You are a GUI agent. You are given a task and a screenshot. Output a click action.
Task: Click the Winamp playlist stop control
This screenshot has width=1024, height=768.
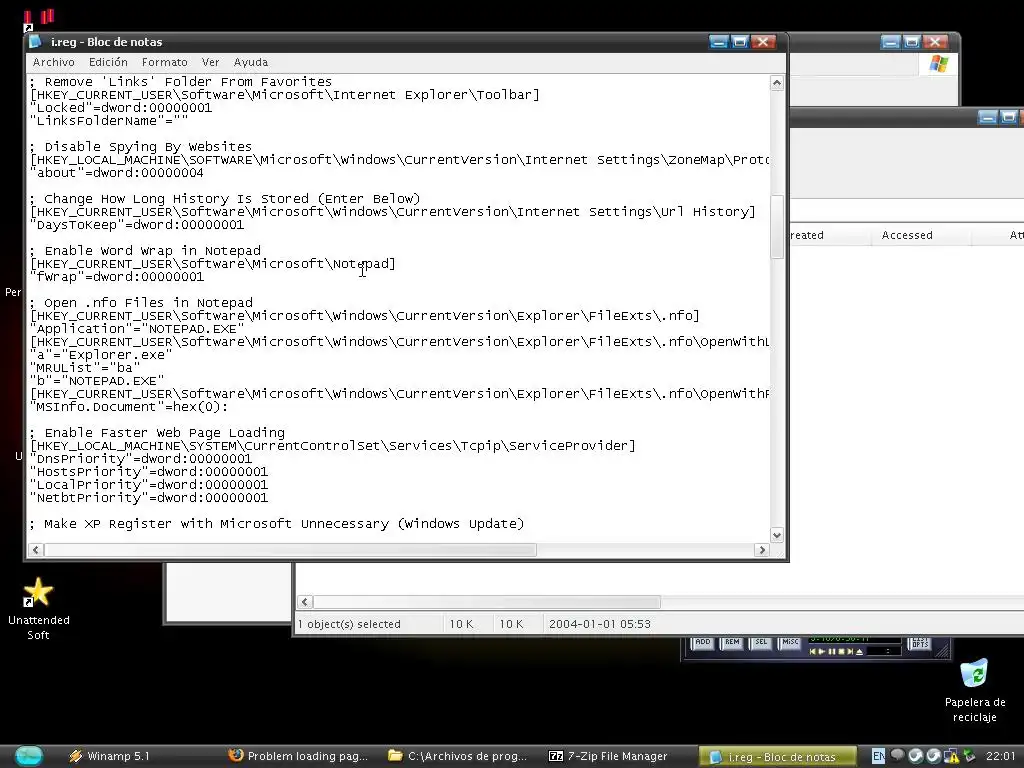[841, 652]
